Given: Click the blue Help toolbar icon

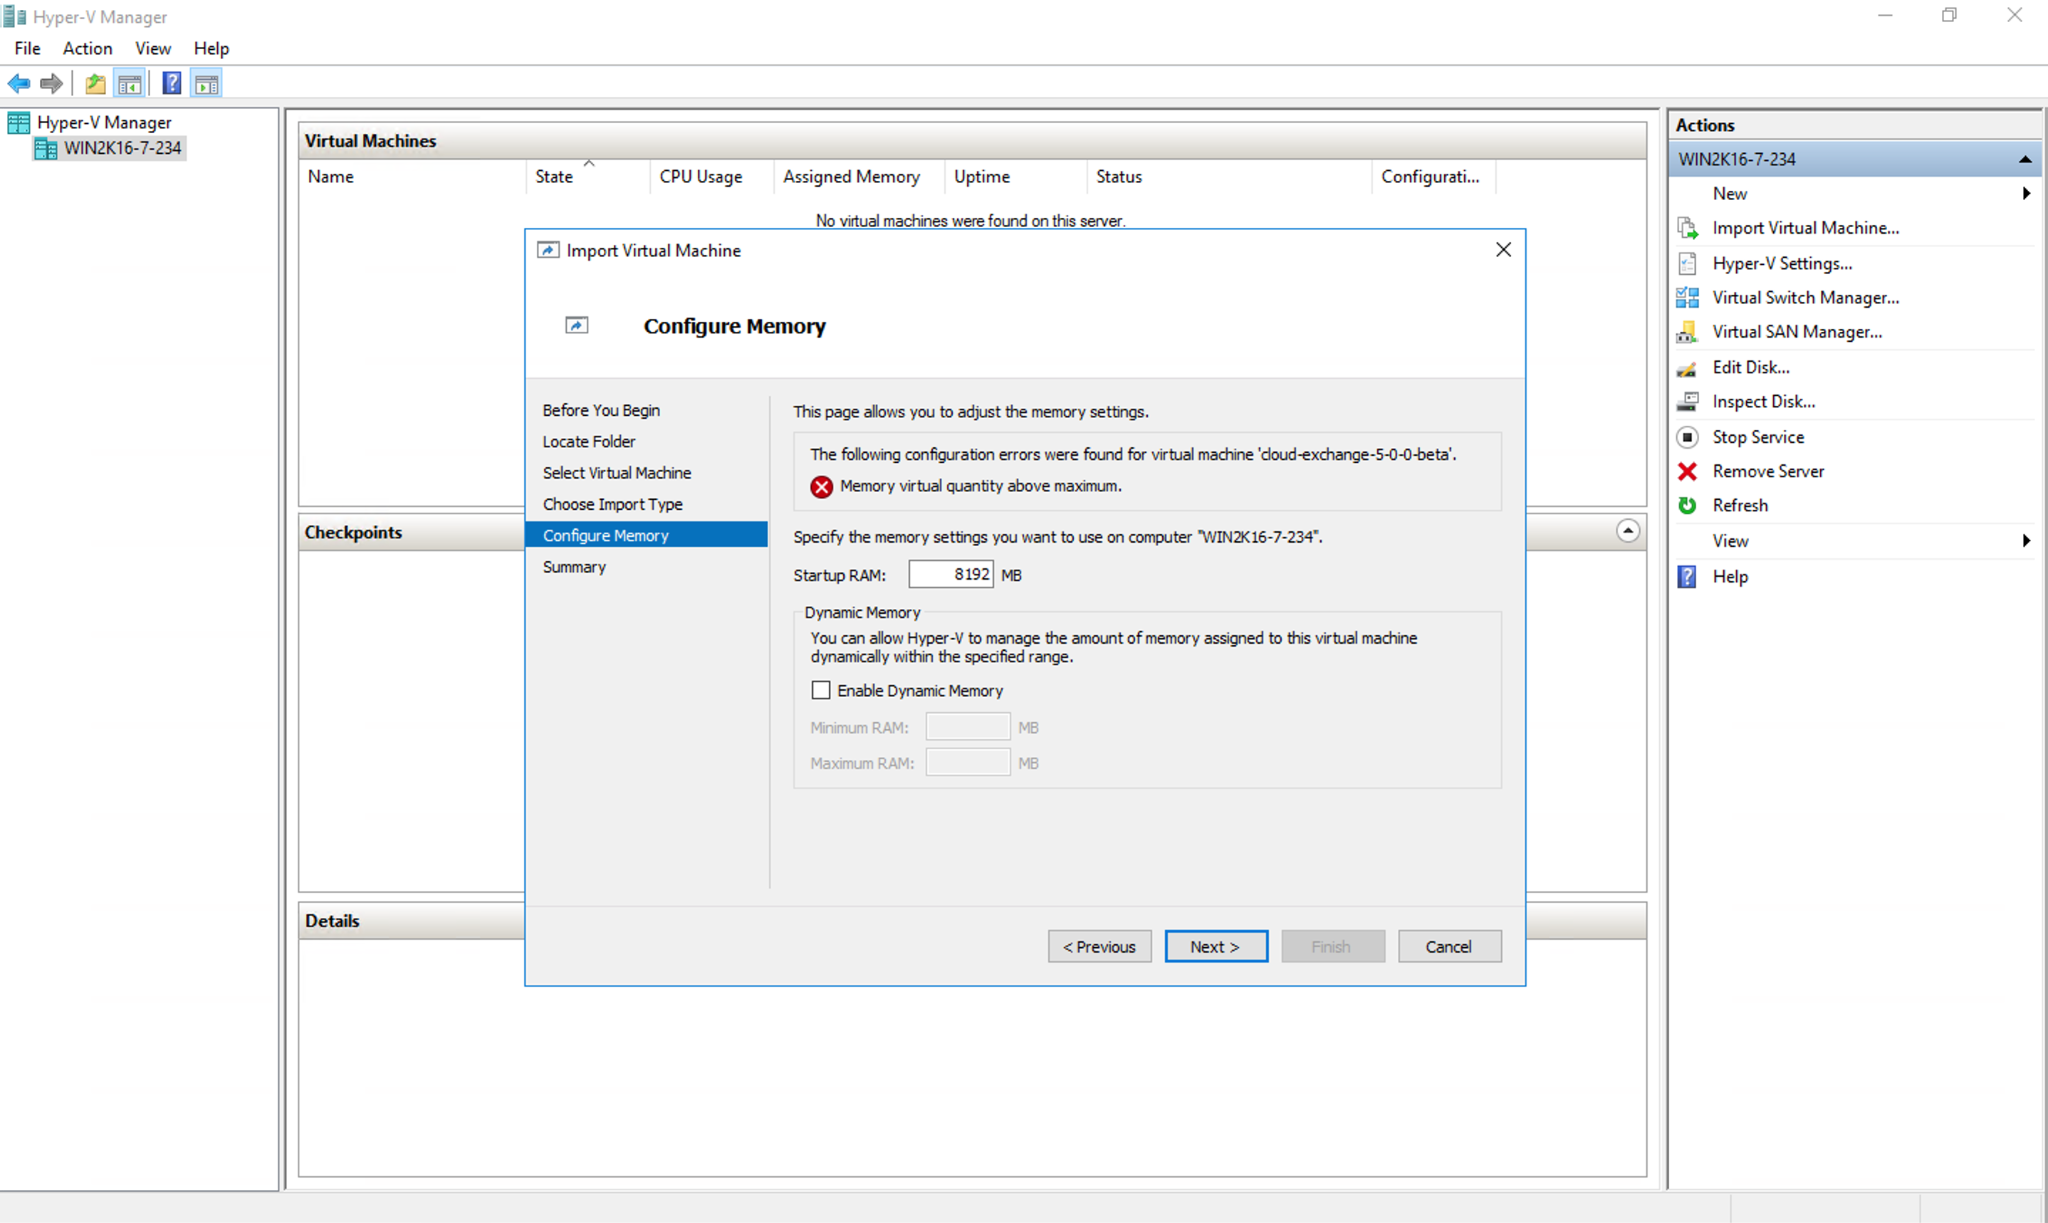Looking at the screenshot, I should click(172, 84).
